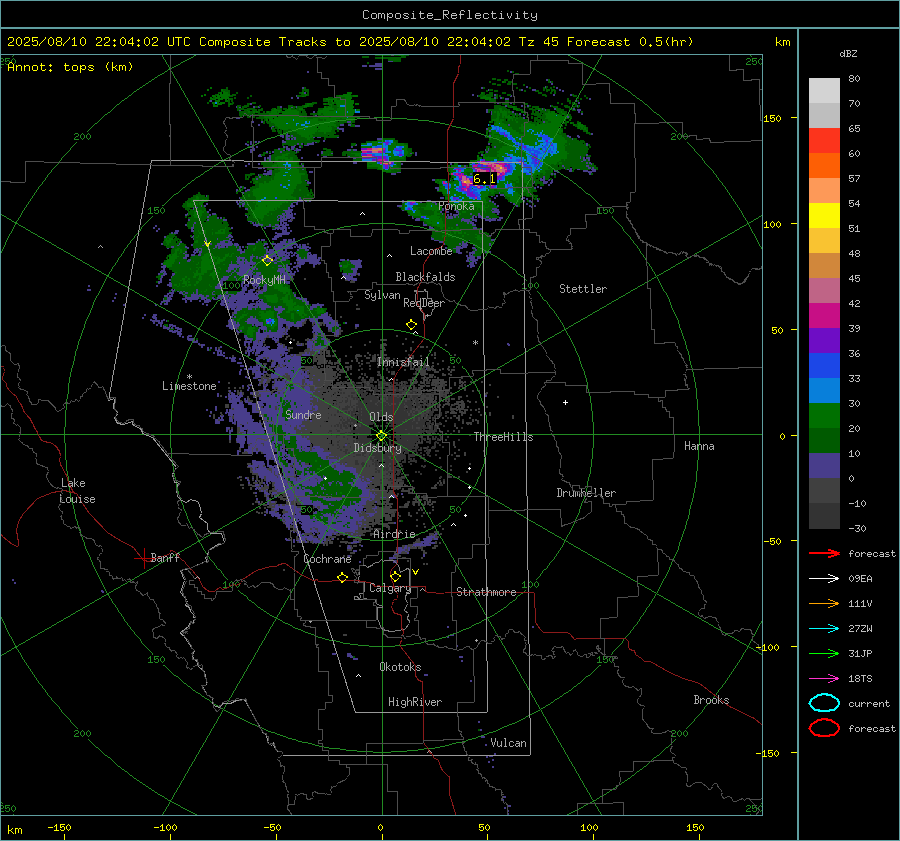Click the Banff label
This screenshot has height=841, width=900.
[165, 557]
